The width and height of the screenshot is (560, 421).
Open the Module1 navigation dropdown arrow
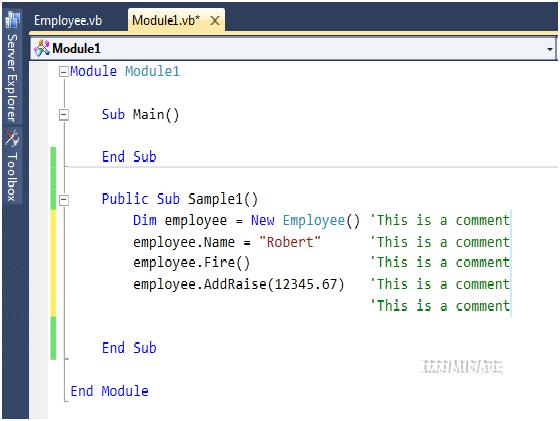550,49
